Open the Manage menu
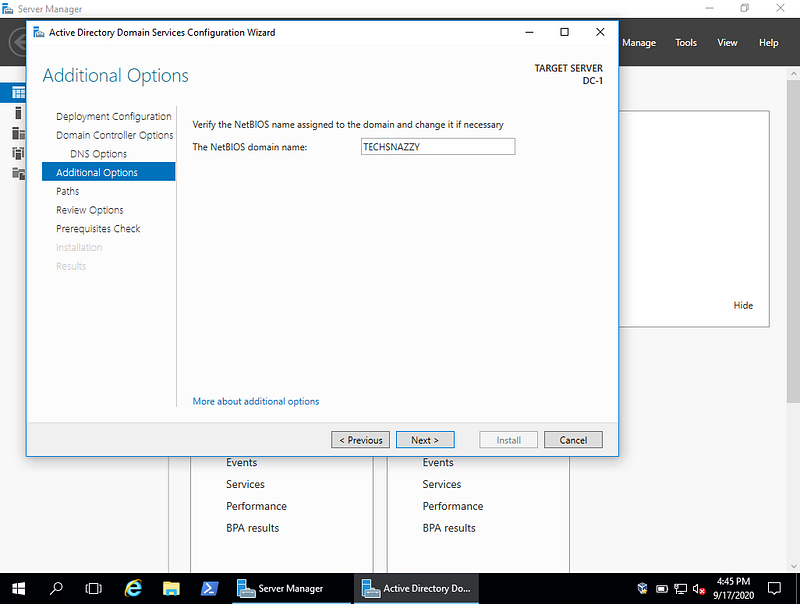Screen dimensions: 800x604 point(639,43)
